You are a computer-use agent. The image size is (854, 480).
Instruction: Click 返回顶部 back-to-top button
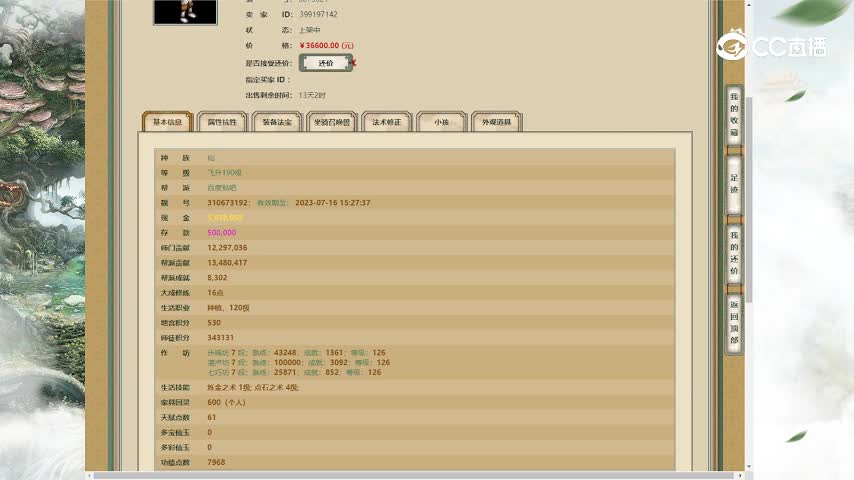point(734,322)
